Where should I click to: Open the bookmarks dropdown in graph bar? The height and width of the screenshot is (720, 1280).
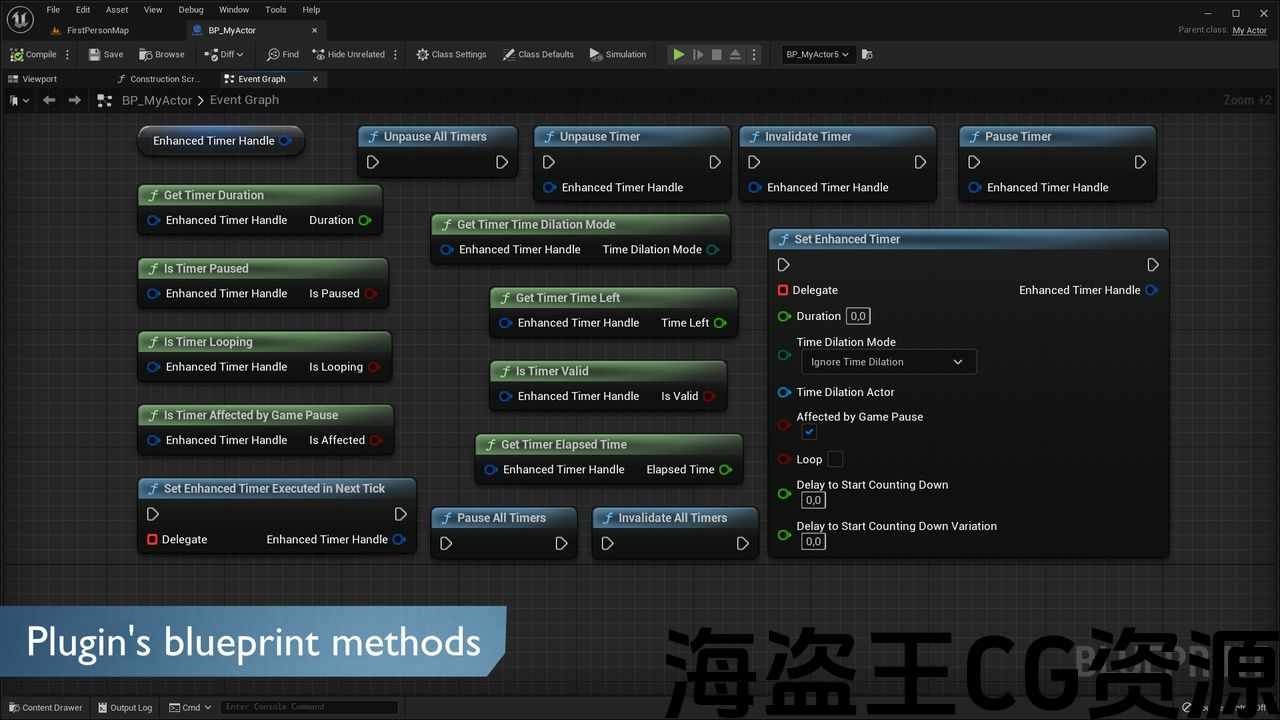point(19,100)
